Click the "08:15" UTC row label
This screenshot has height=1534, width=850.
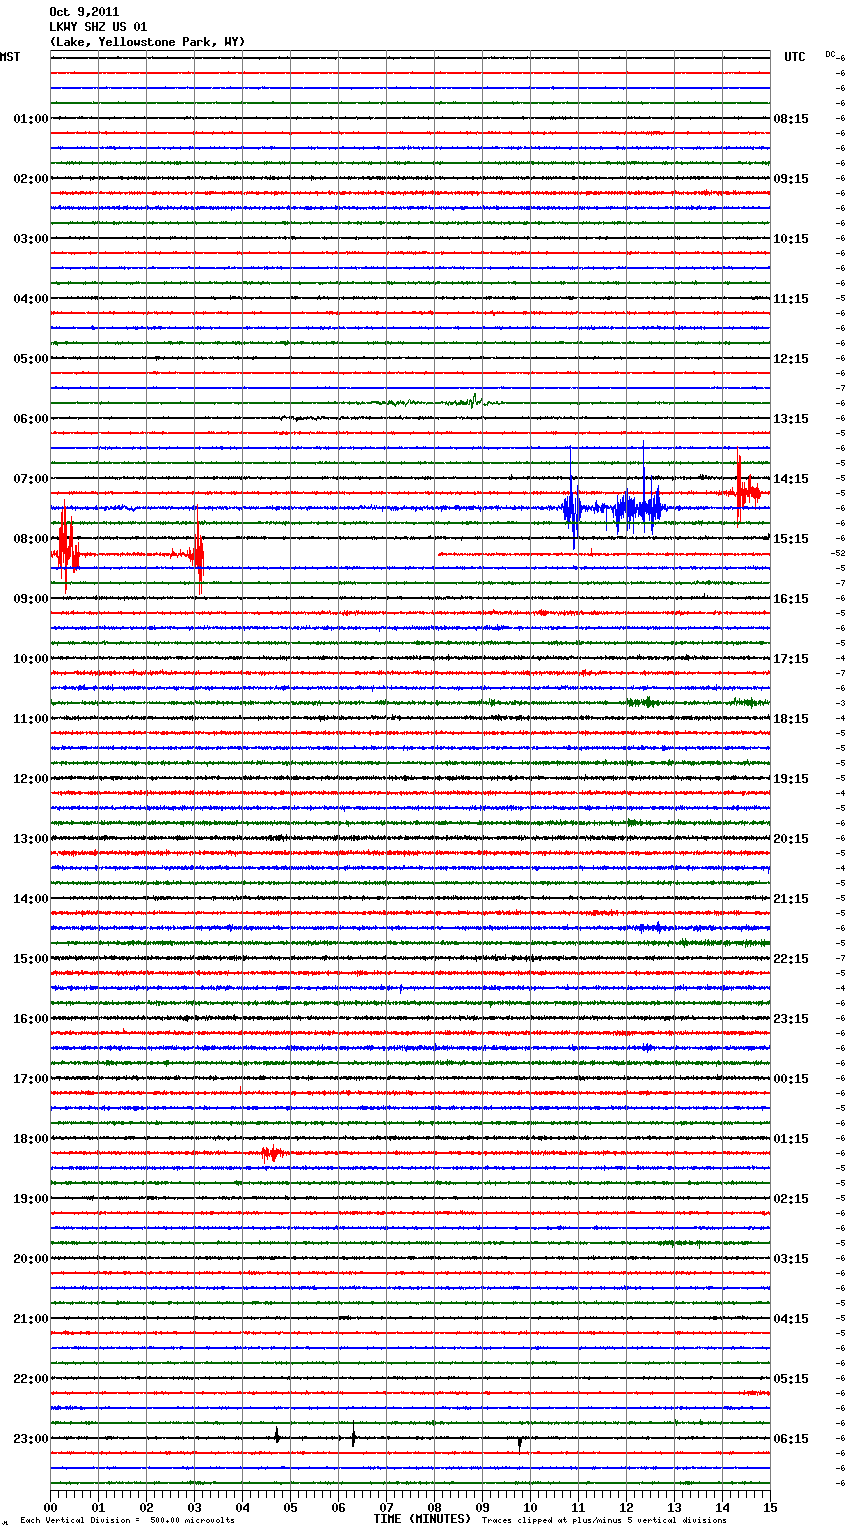(791, 119)
